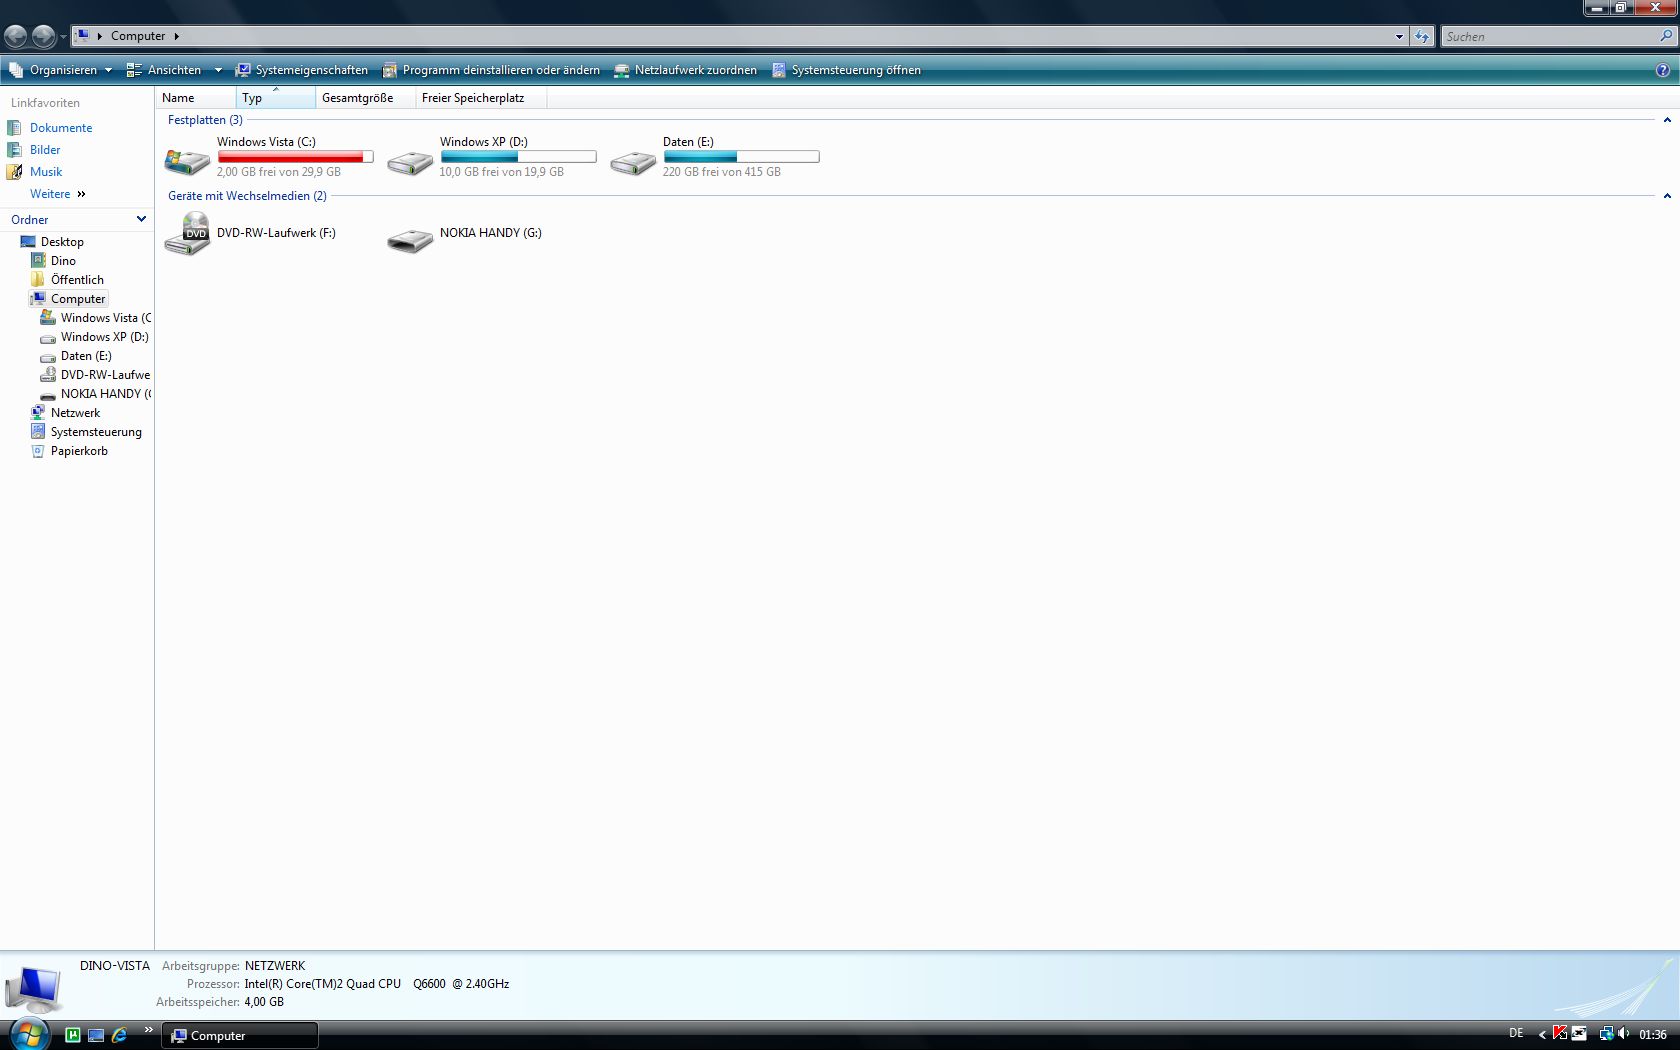Click the Daten (E:) usage bar

coord(741,157)
